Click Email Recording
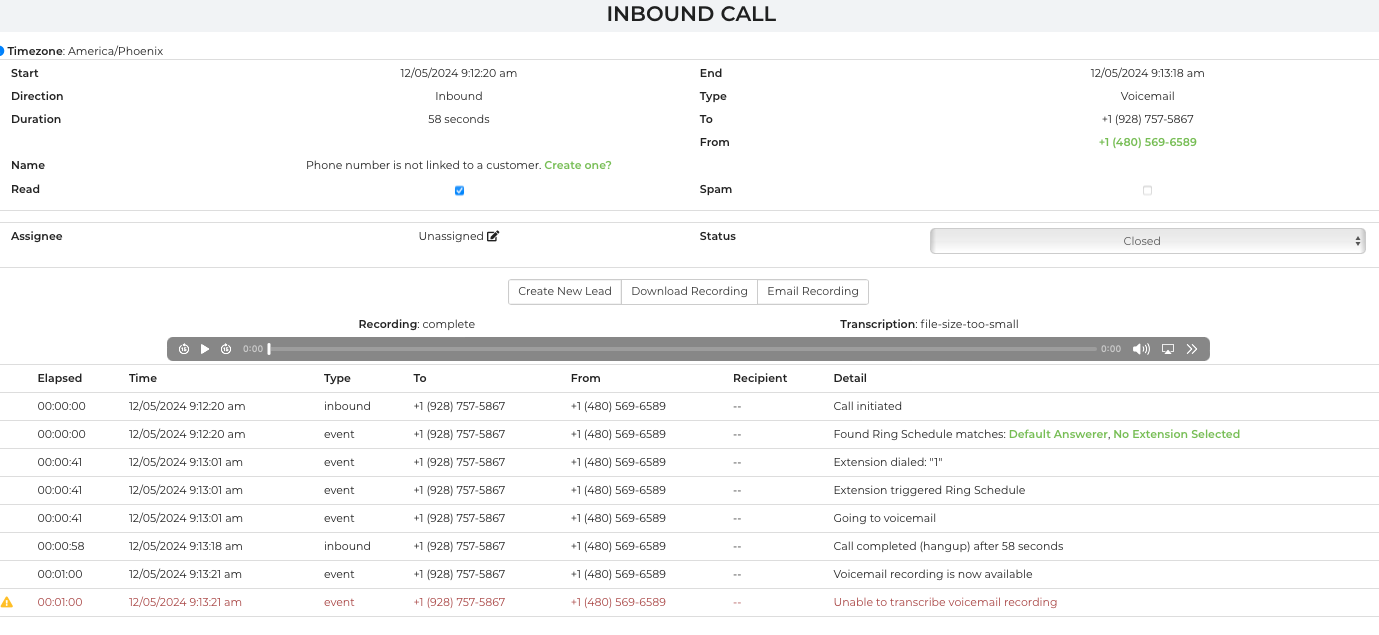The image size is (1379, 635). [x=813, y=291]
